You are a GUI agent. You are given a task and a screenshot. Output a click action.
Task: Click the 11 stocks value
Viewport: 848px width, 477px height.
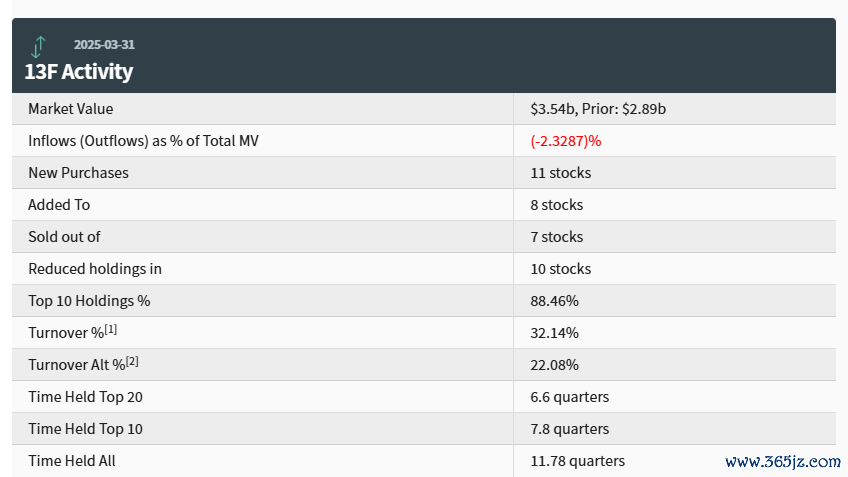point(561,173)
